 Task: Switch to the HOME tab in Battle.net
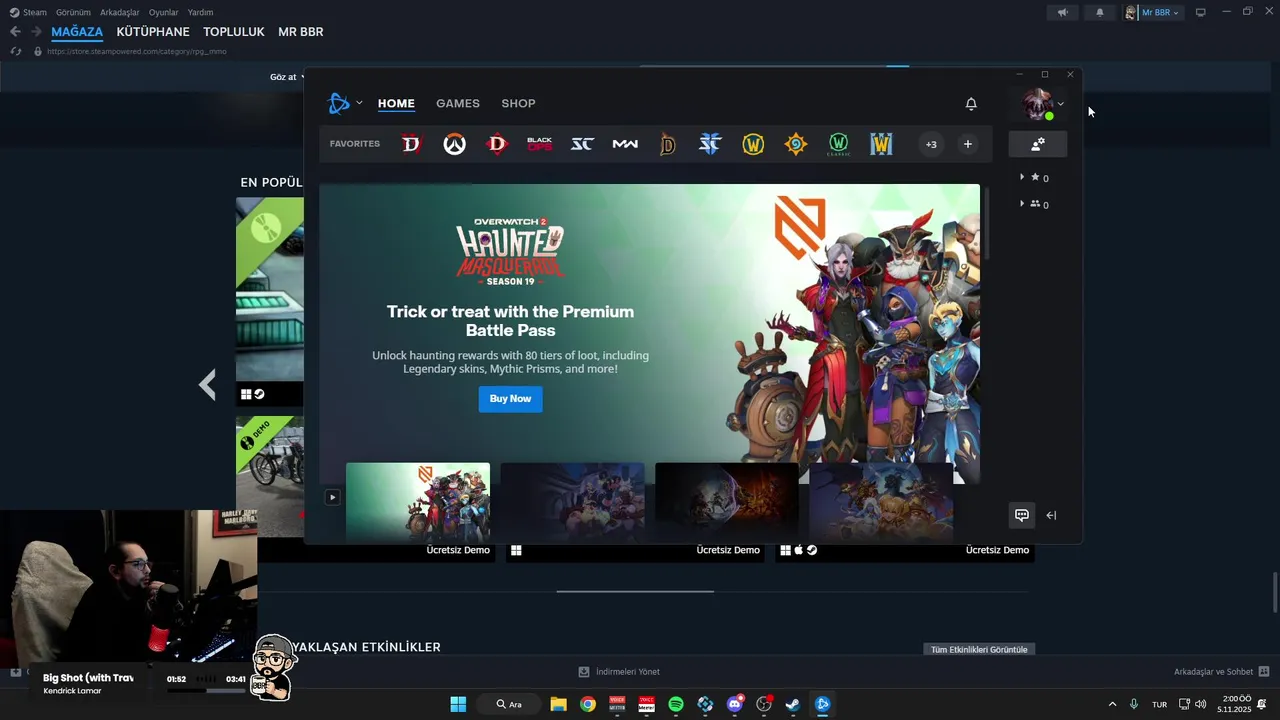coord(396,103)
